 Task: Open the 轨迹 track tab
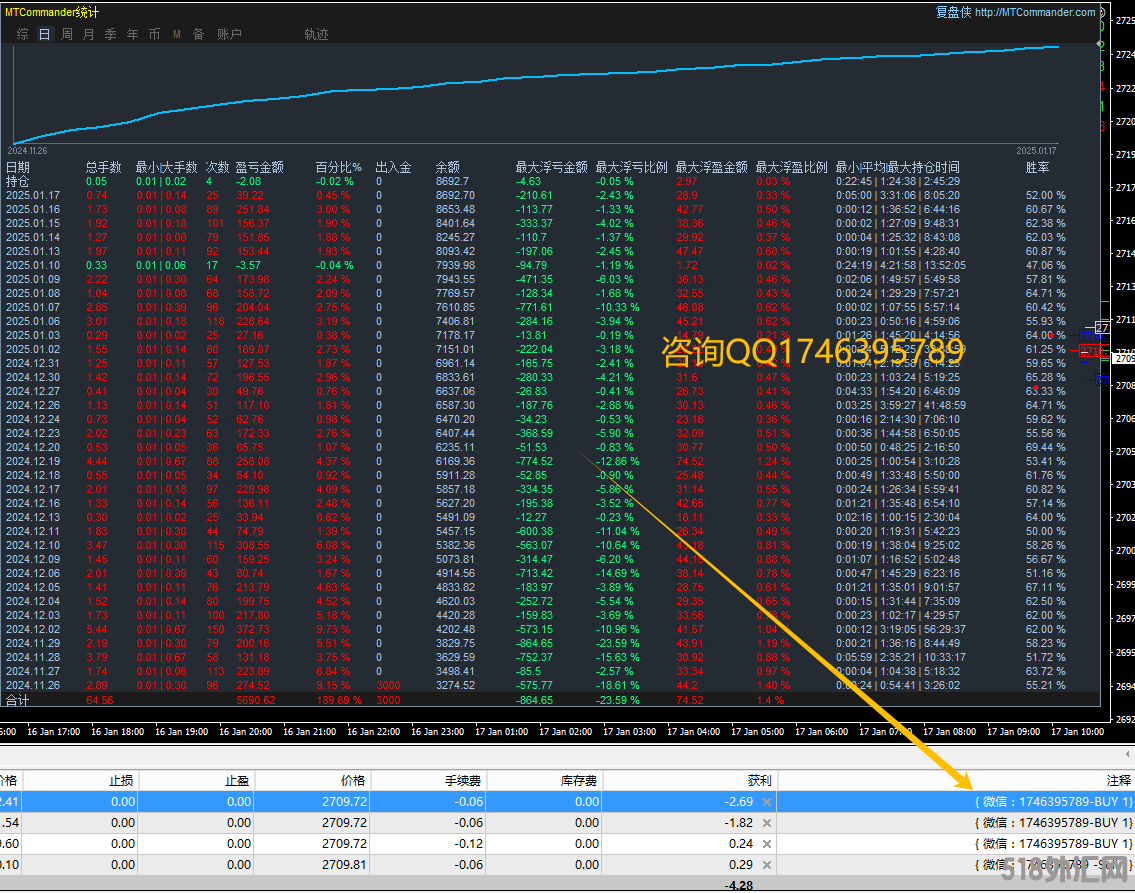(x=316, y=34)
